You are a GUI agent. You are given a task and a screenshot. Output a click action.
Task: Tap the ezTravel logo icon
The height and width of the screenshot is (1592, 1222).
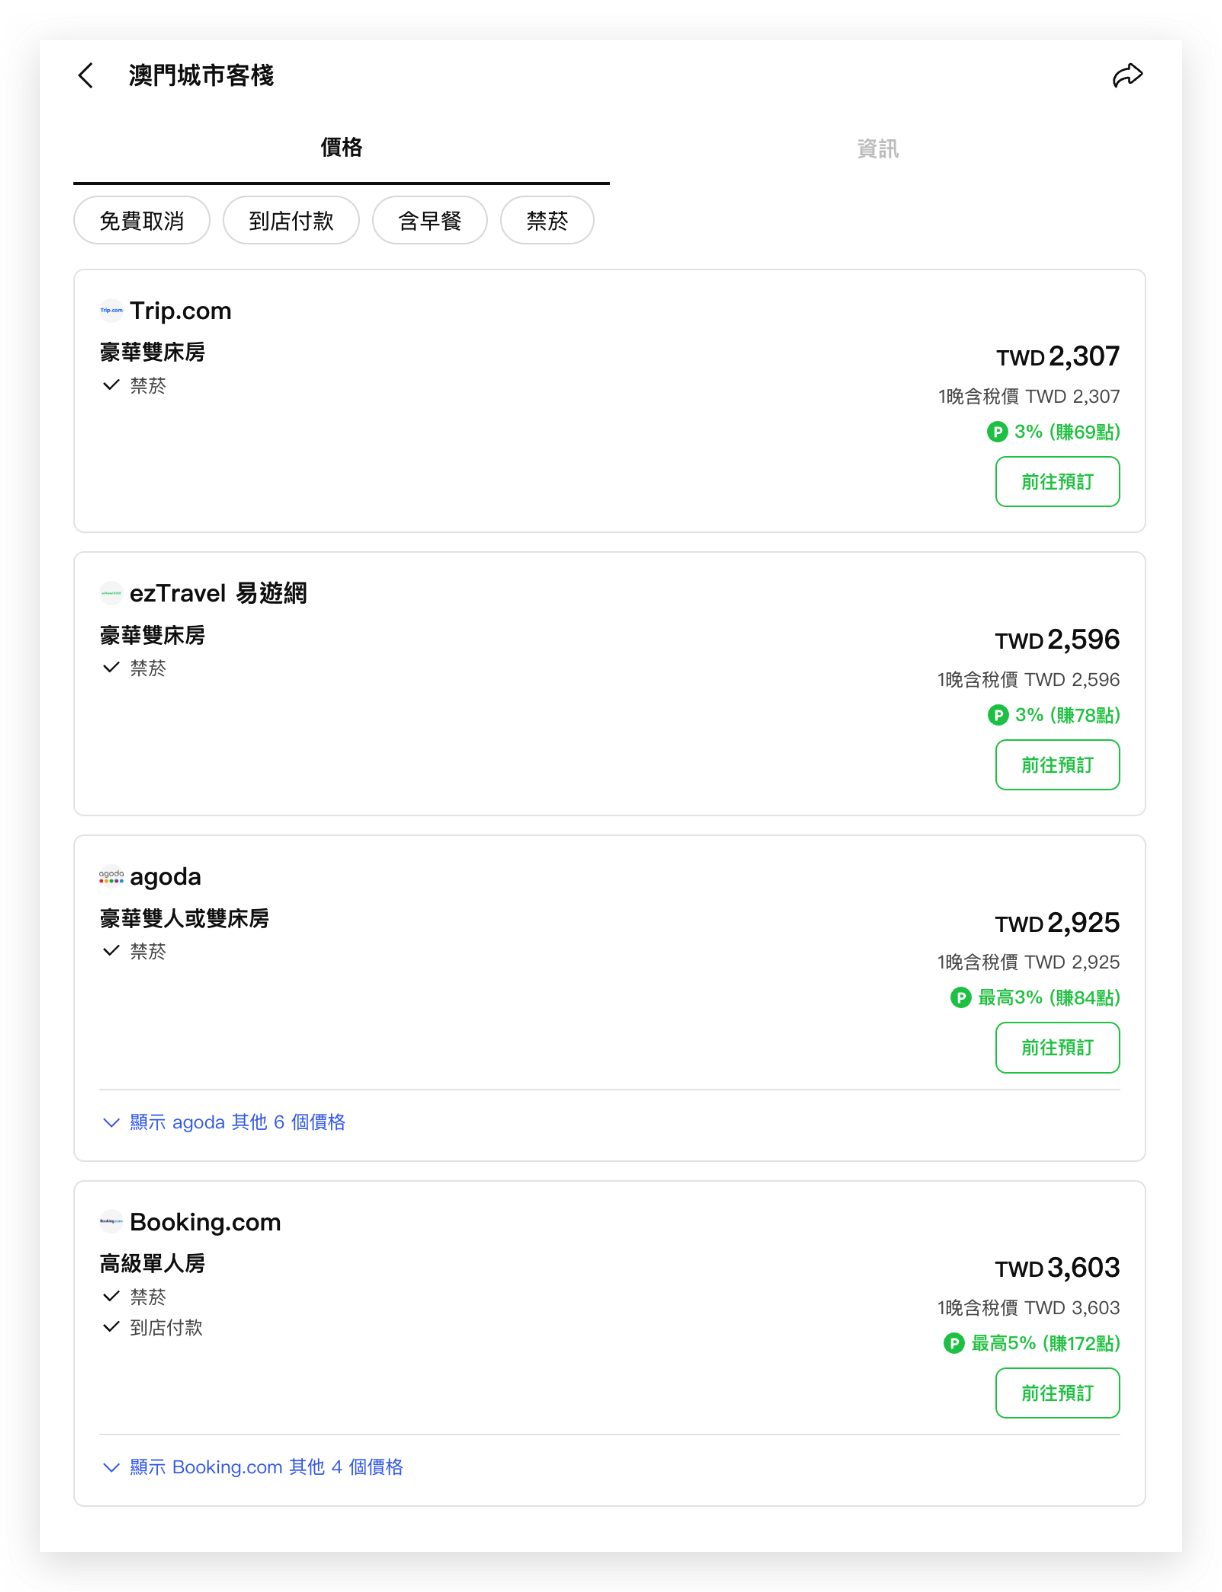[111, 594]
